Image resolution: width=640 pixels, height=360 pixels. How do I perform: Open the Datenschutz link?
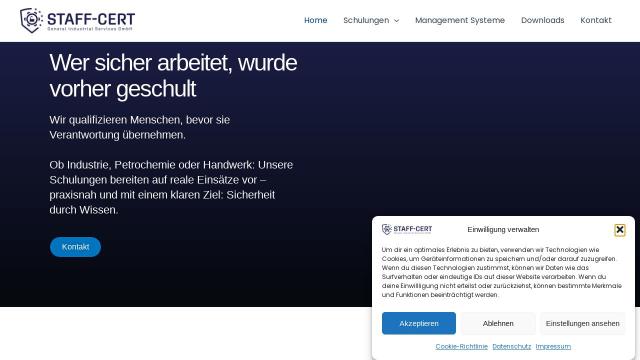(512, 347)
